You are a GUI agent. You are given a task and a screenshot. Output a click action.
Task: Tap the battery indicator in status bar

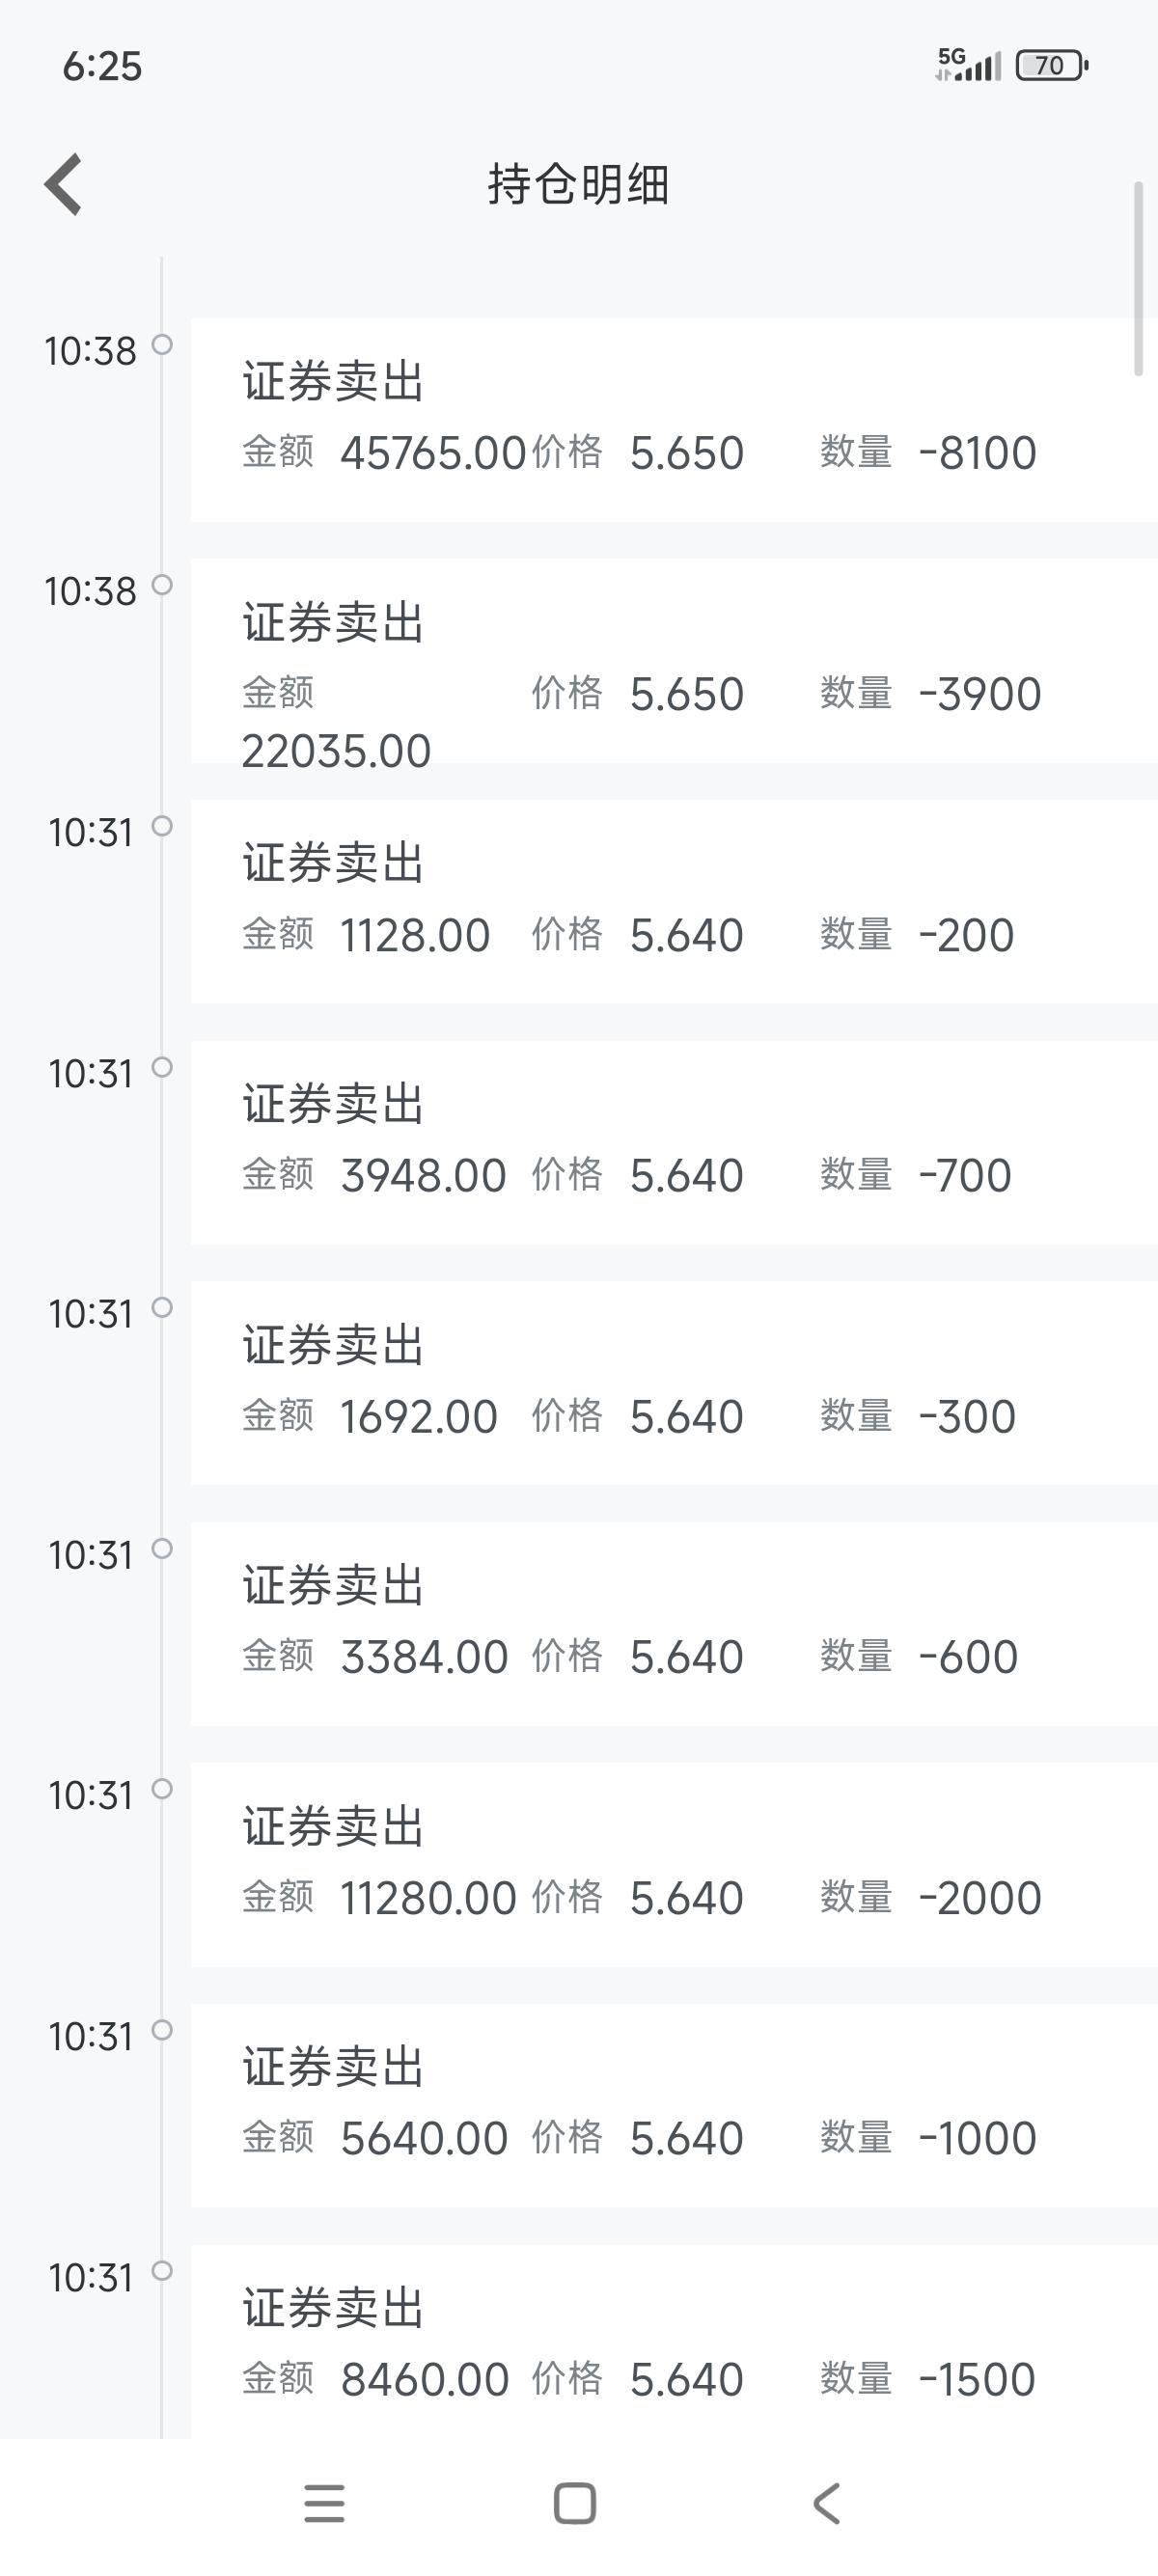(1052, 66)
